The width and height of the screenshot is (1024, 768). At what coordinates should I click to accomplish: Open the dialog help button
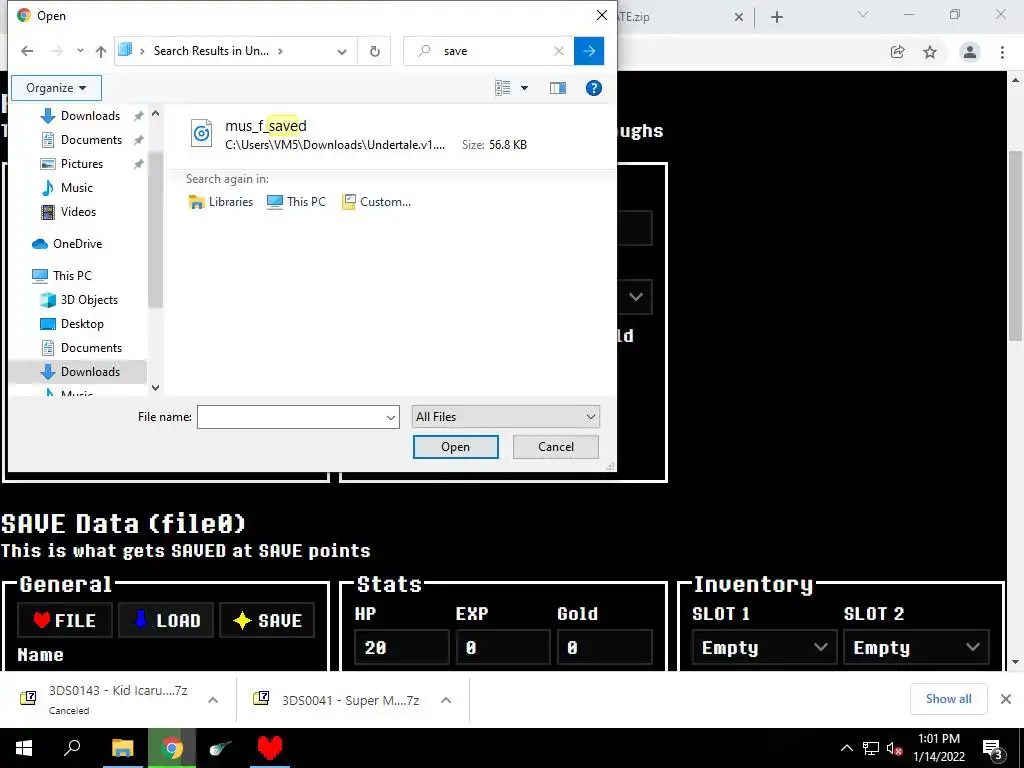click(594, 88)
